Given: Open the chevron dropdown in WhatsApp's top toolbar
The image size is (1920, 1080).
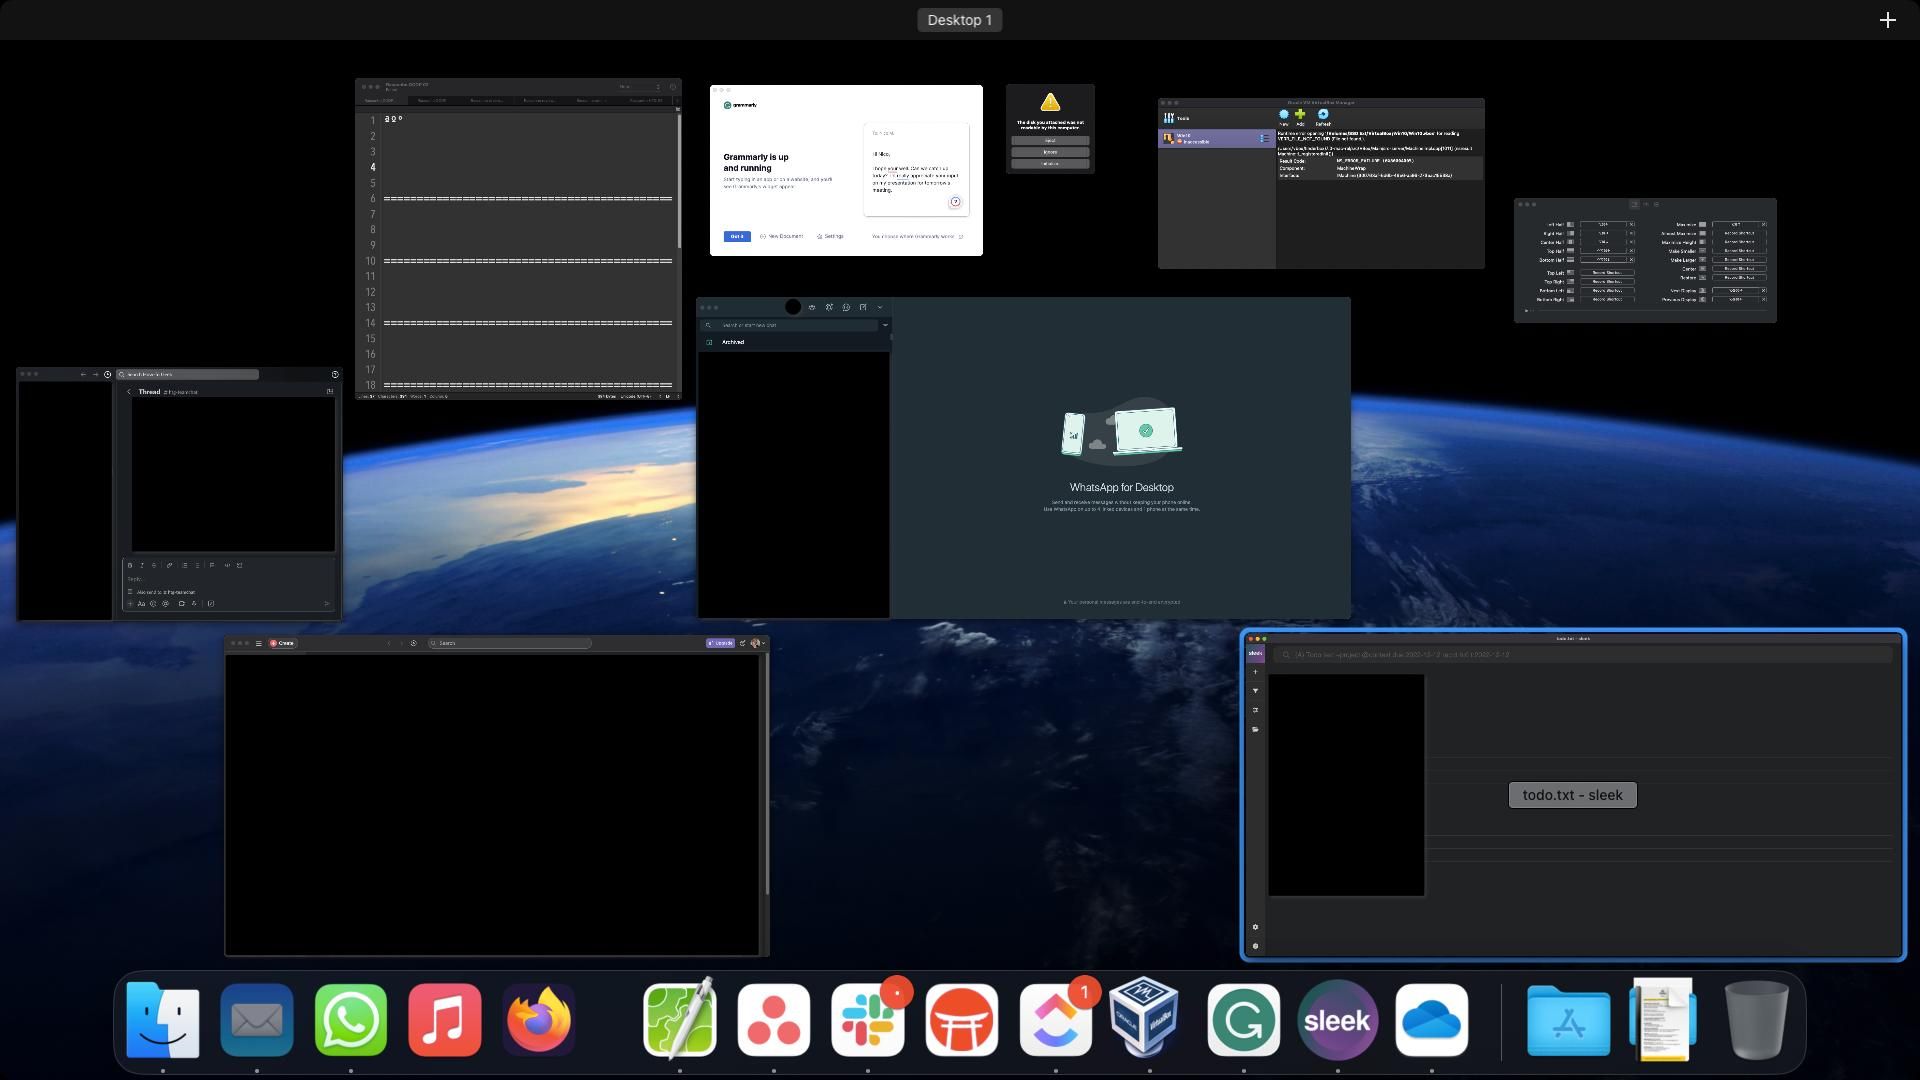Looking at the screenshot, I should [x=880, y=308].
